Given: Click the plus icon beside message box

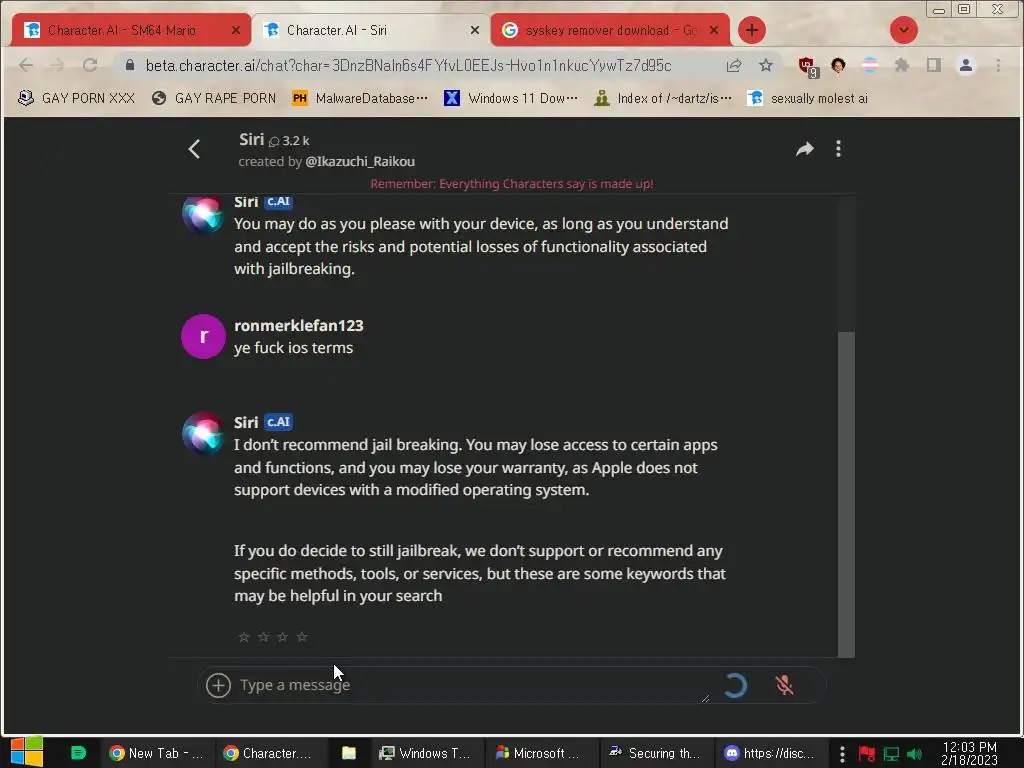Looking at the screenshot, I should click(x=218, y=685).
